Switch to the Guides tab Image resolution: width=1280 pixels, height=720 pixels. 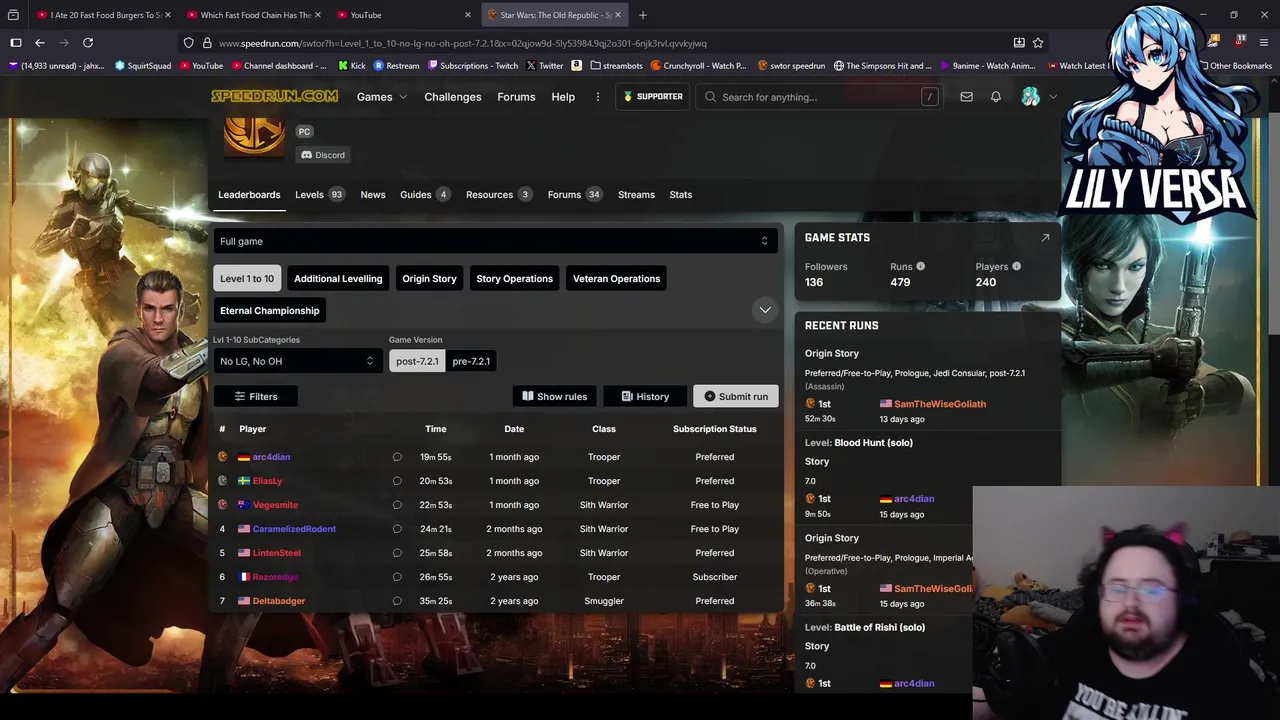(x=425, y=195)
